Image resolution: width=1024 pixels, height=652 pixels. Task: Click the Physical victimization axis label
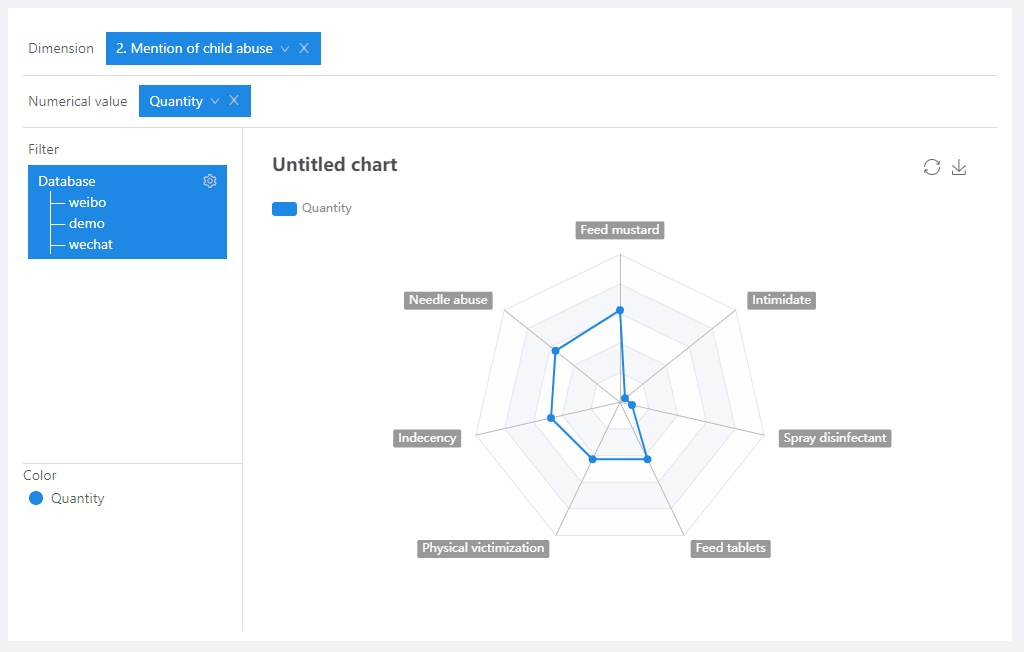(x=483, y=548)
